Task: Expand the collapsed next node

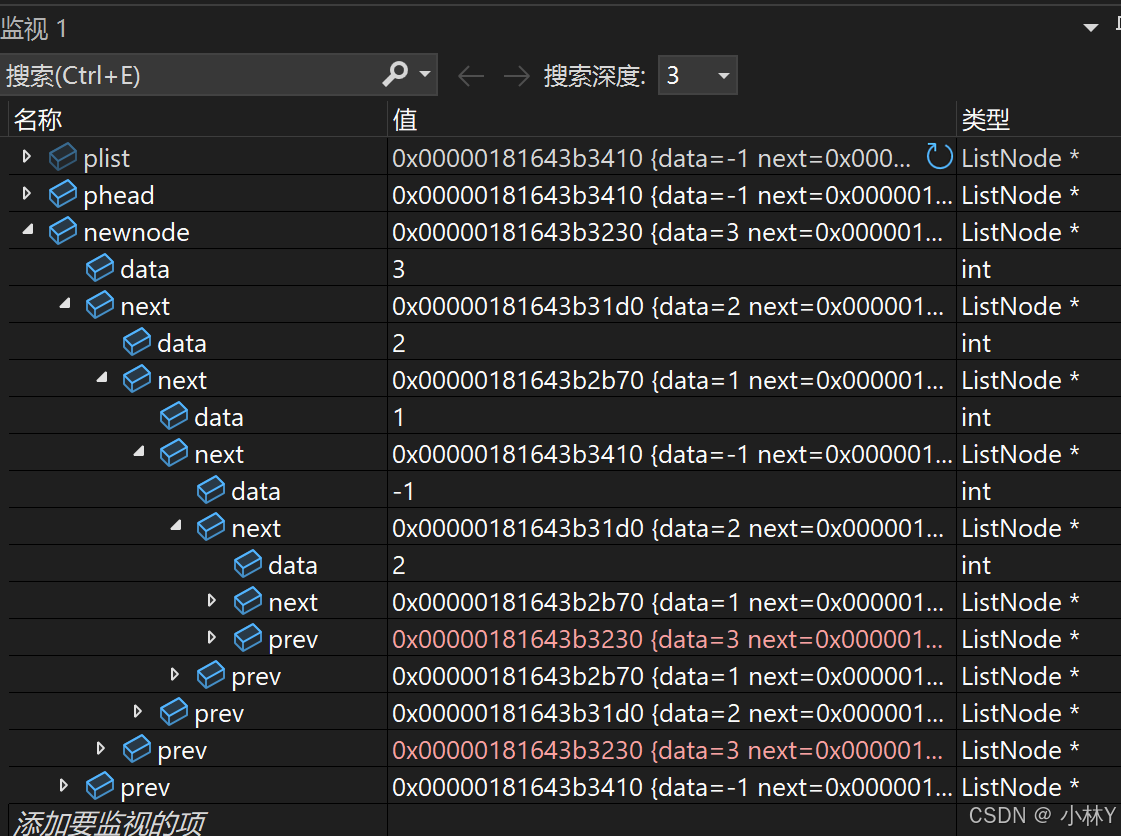Action: pyautogui.click(x=212, y=600)
